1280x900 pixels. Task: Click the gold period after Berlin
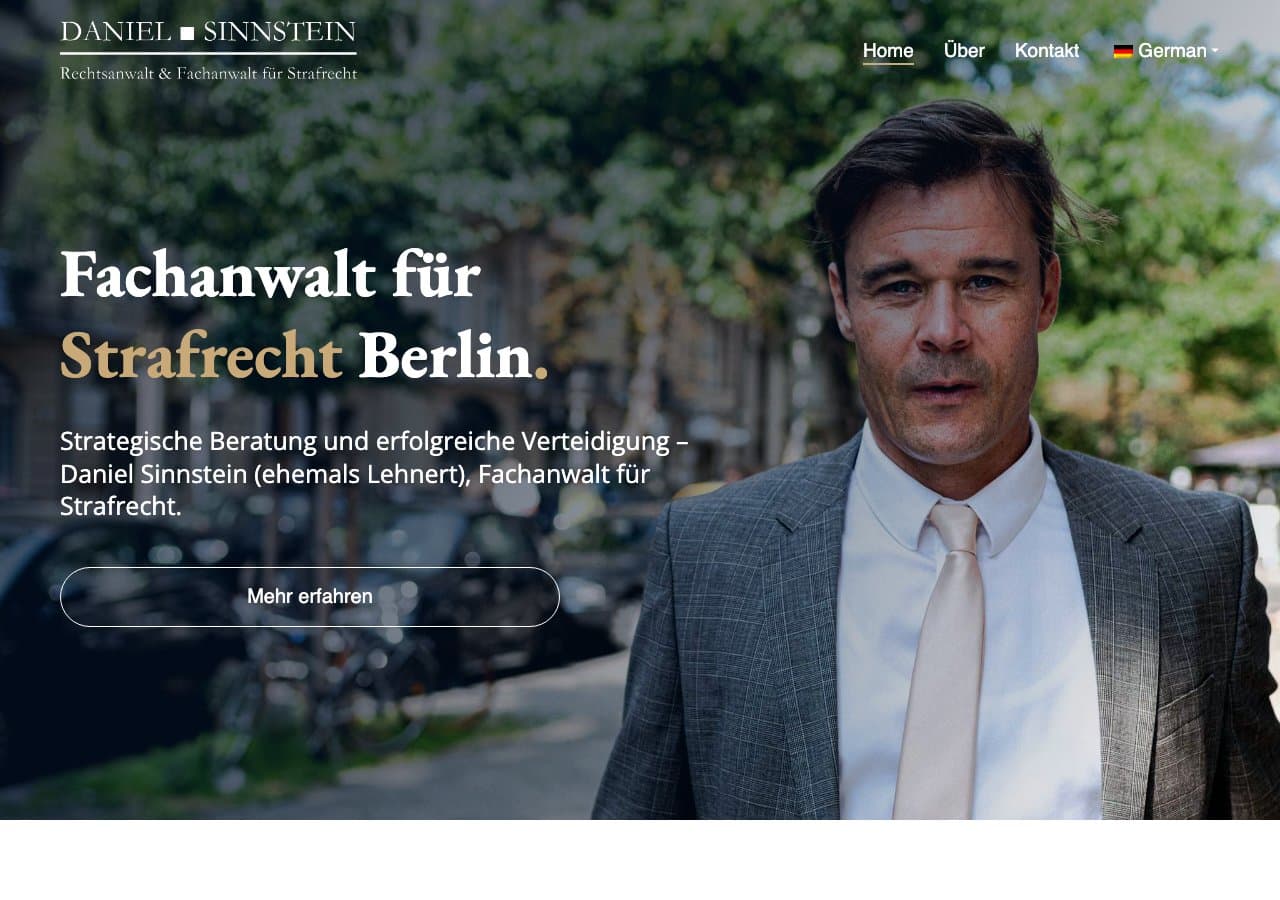(x=541, y=374)
